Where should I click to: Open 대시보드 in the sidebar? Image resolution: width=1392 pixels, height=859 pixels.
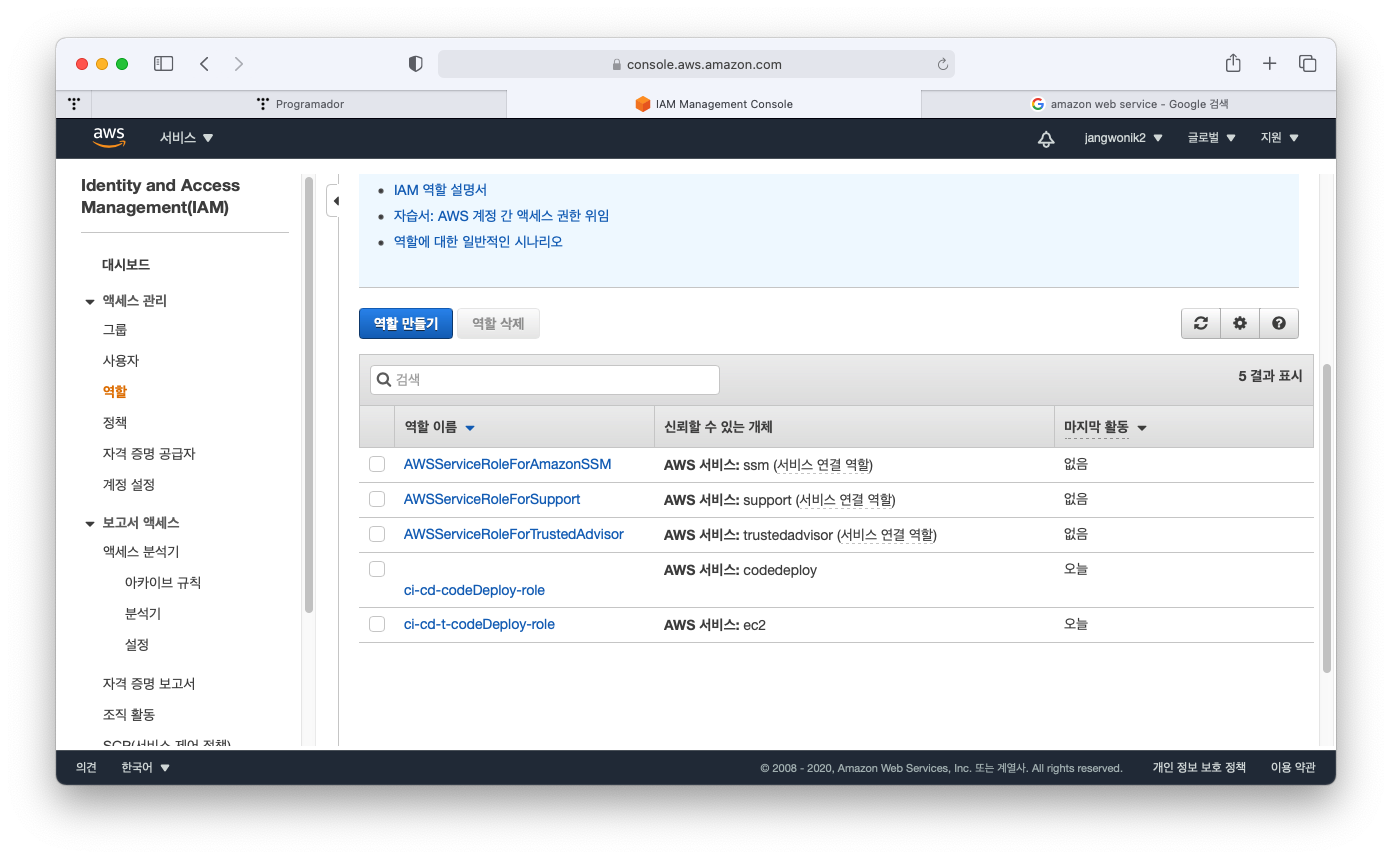click(126, 265)
